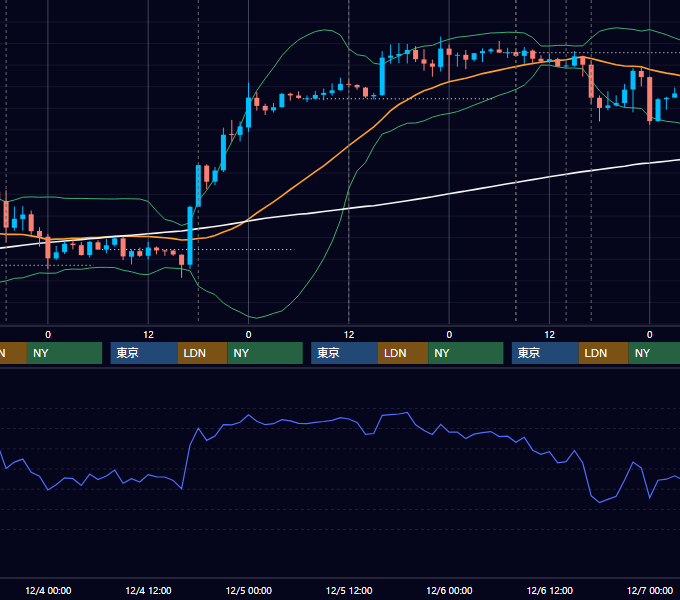Select the NY block starting 12/6 00:00
The height and width of the screenshot is (600, 680).
[466, 353]
